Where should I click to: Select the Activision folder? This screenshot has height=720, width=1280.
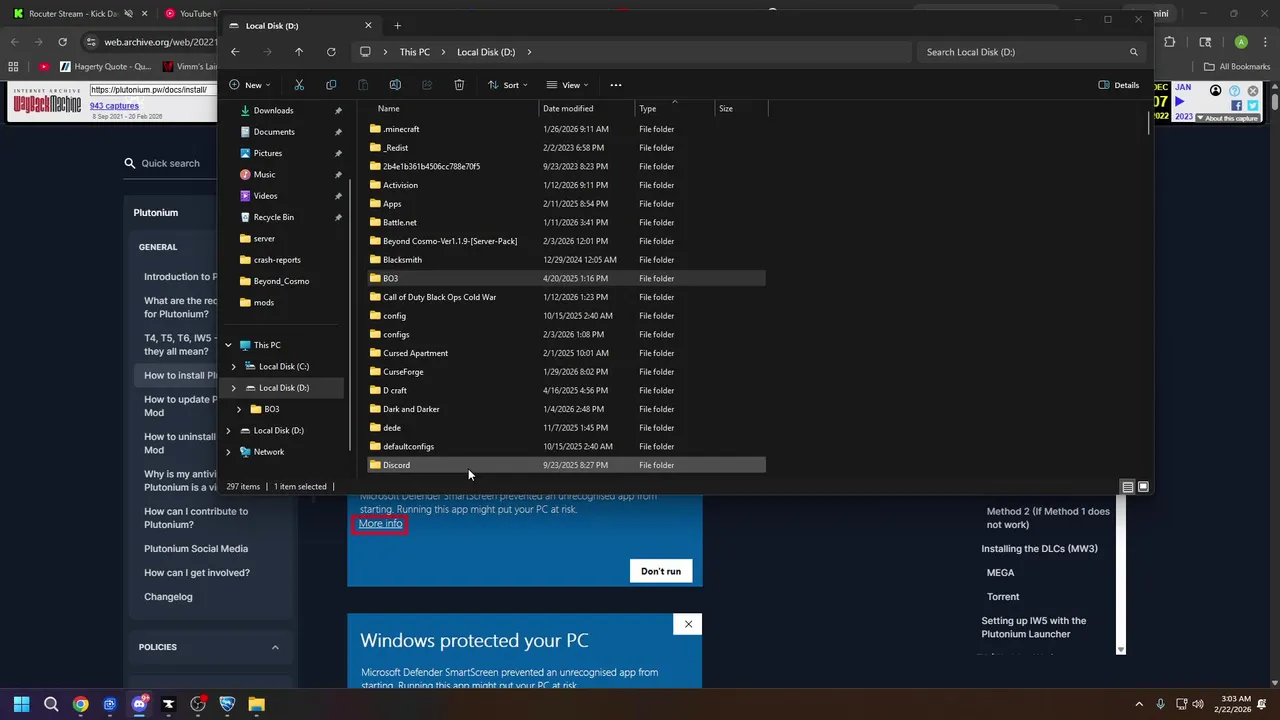(566, 185)
